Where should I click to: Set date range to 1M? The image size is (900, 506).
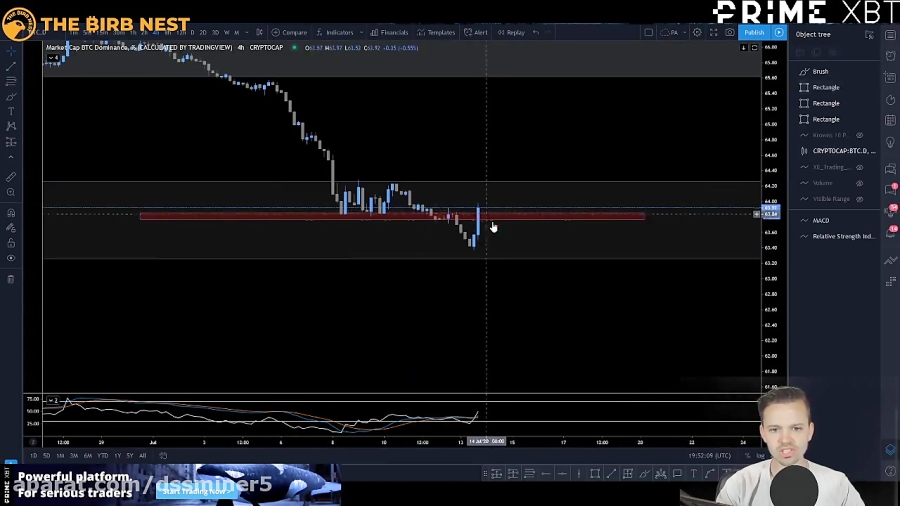[x=60, y=456]
